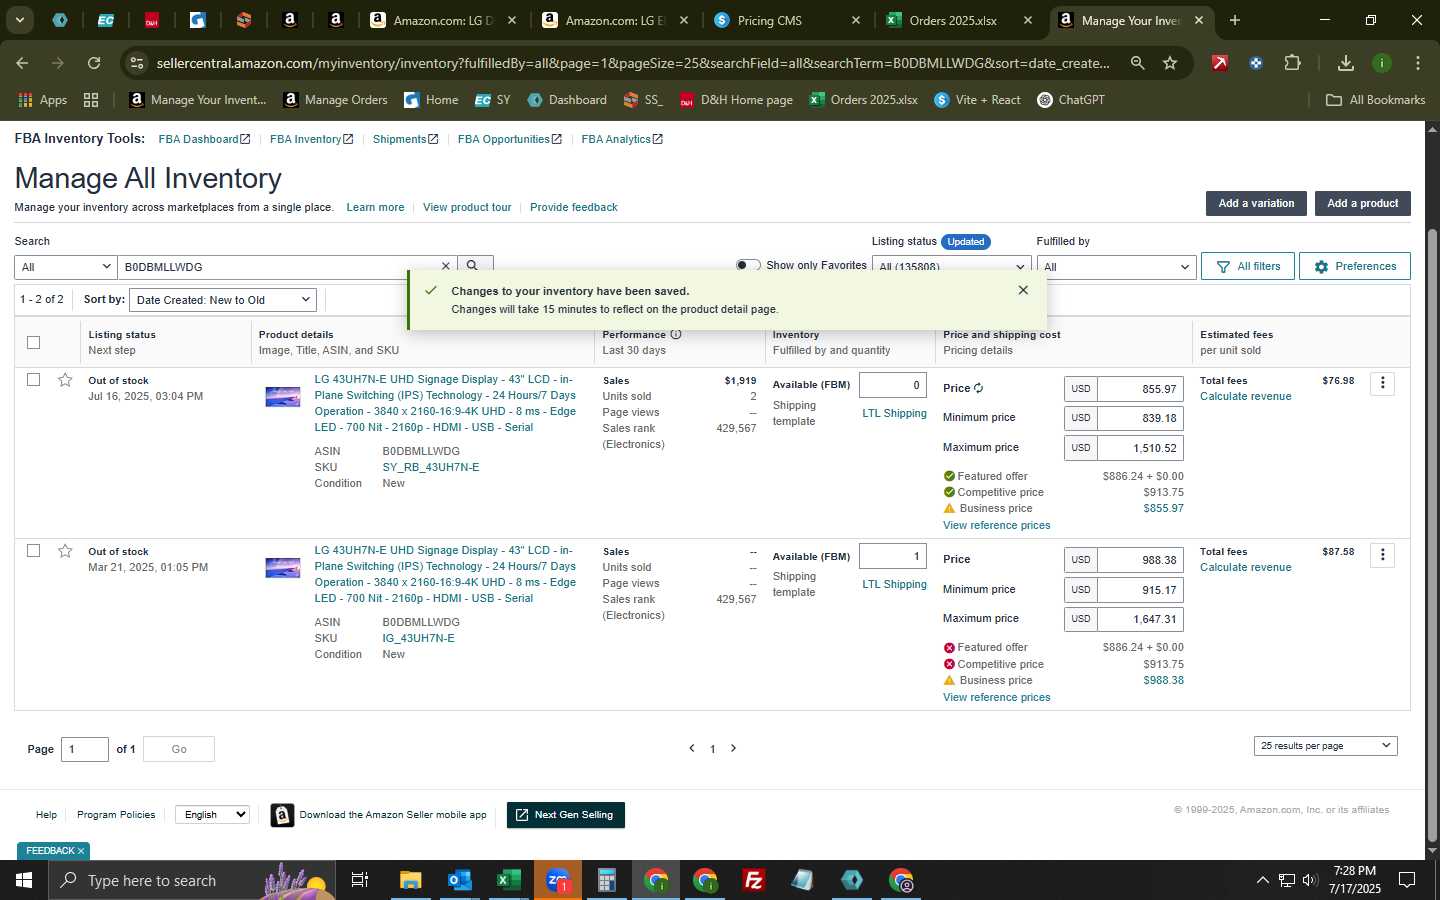Open the Chrome three-dot menu
1440x900 pixels.
[x=1417, y=63]
